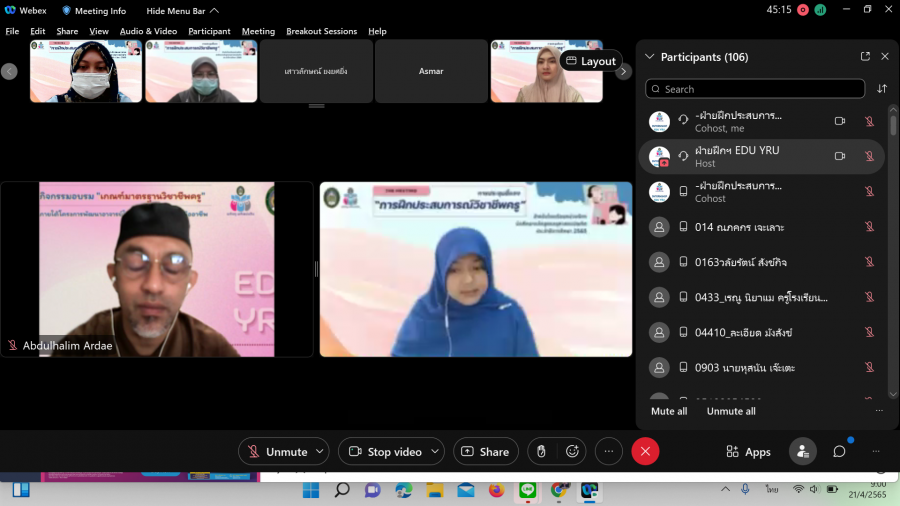Unmute your microphone
900x506 pixels.
coord(276,452)
